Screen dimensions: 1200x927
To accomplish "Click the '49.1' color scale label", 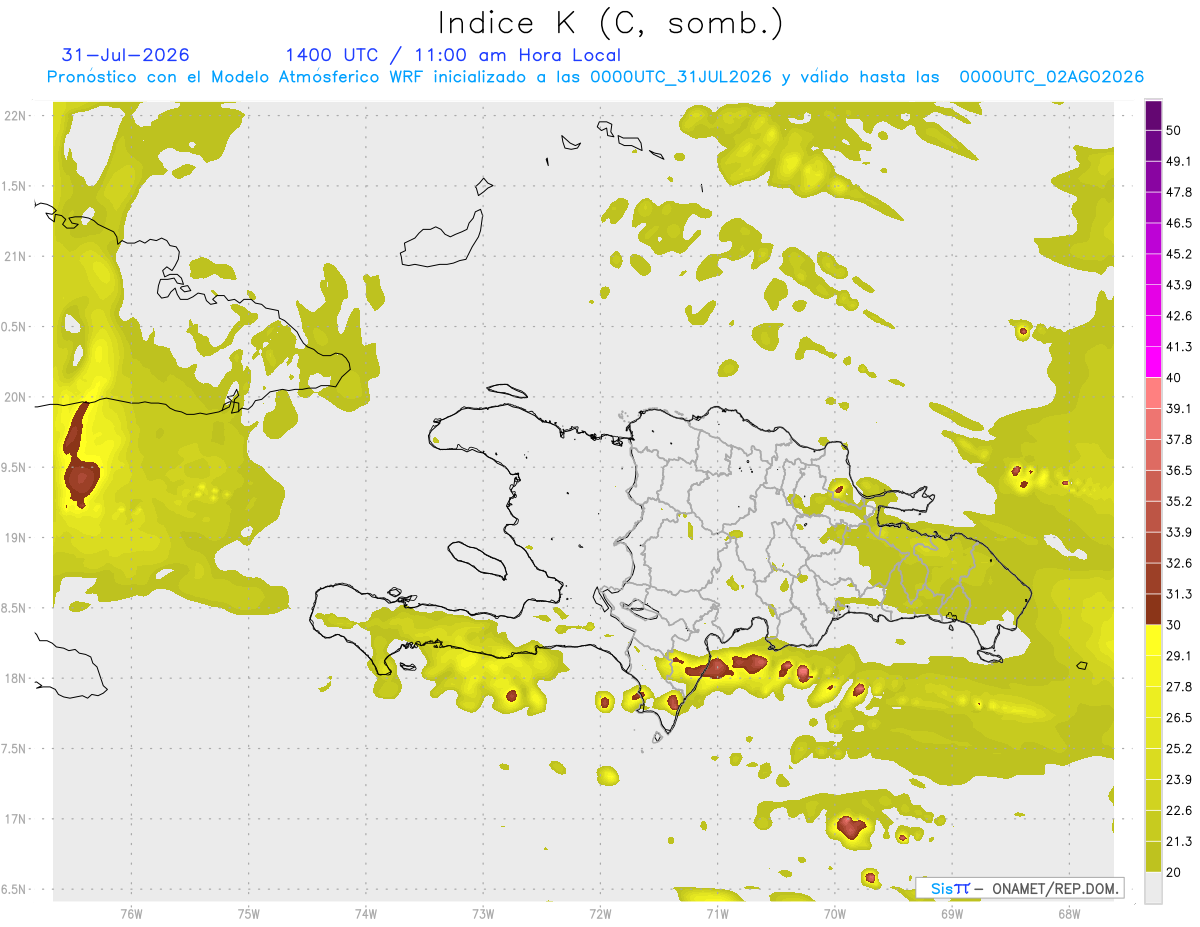I will [1179, 161].
